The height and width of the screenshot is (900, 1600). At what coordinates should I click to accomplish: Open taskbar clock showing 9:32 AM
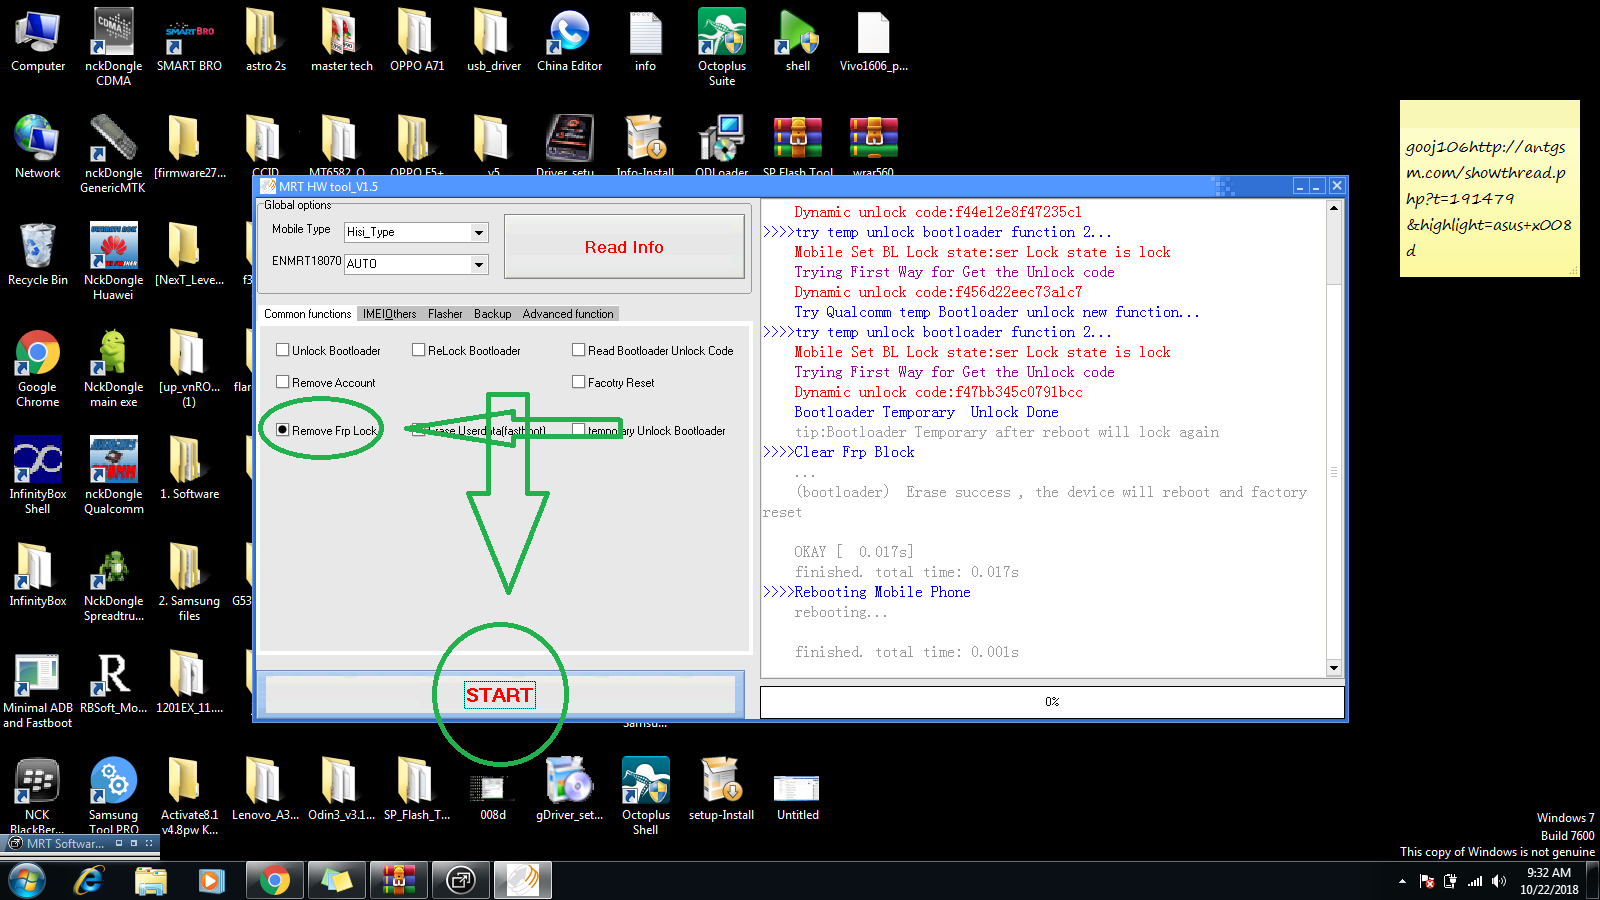point(1549,881)
